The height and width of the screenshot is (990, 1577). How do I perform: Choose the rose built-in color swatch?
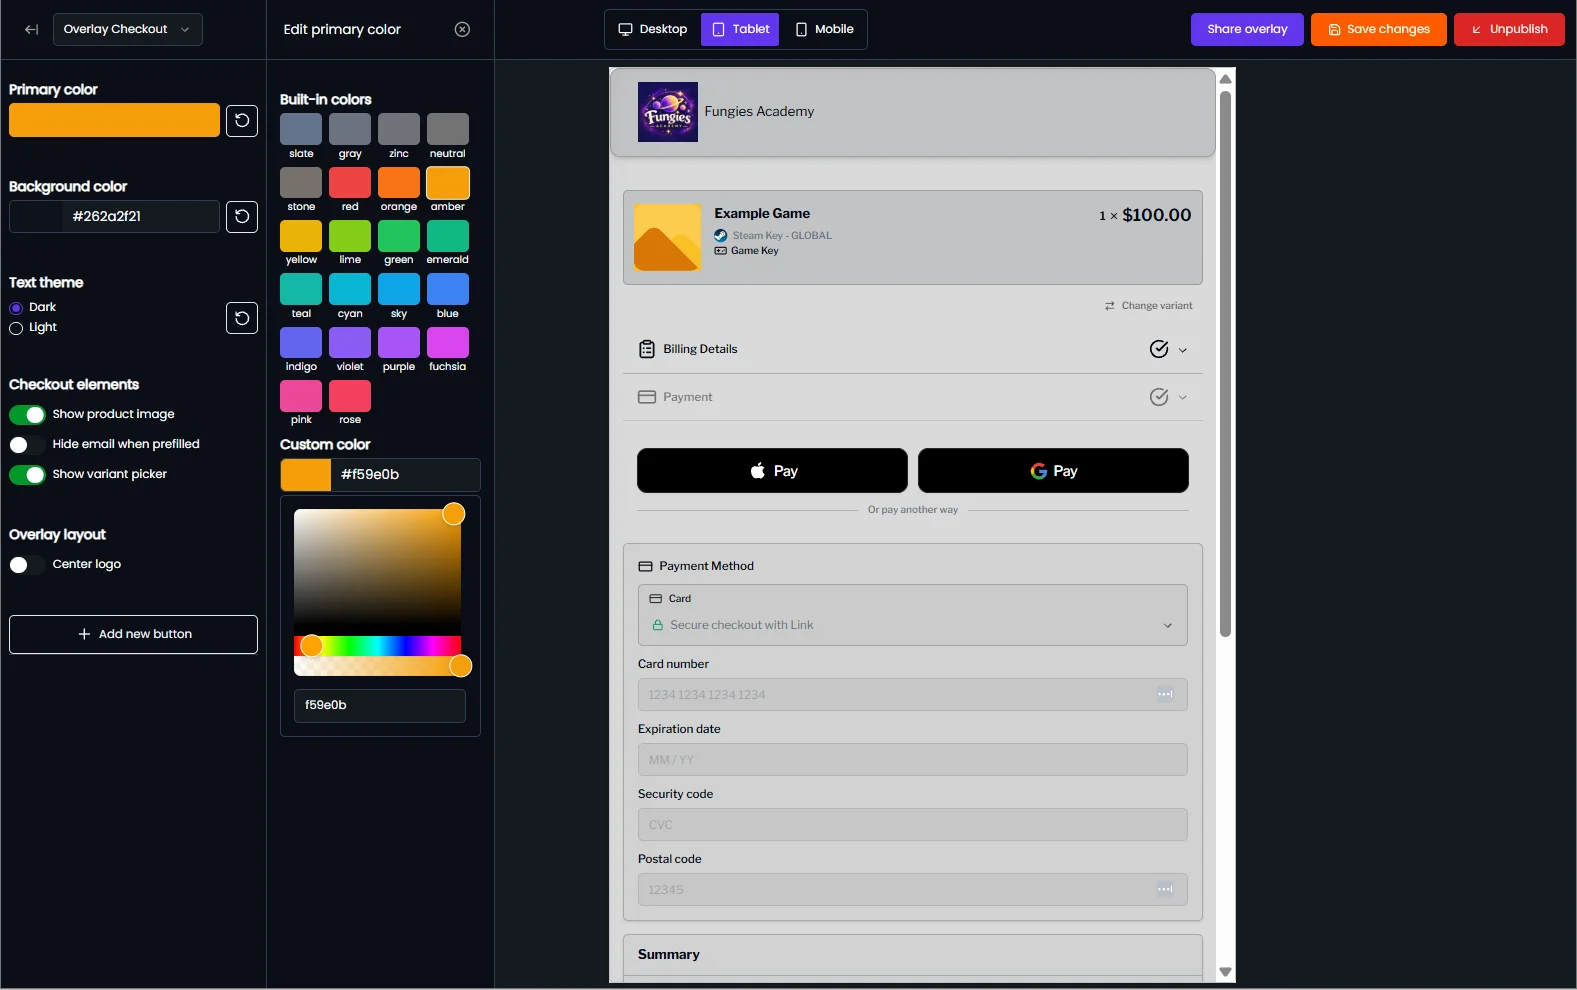[350, 396]
